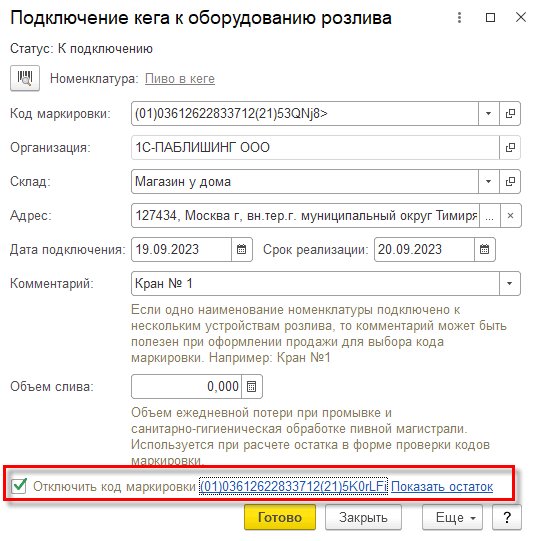Expand the comment dropdown with "Кран № 1"
Viewport: 538px width, 541px height.
tap(509, 284)
